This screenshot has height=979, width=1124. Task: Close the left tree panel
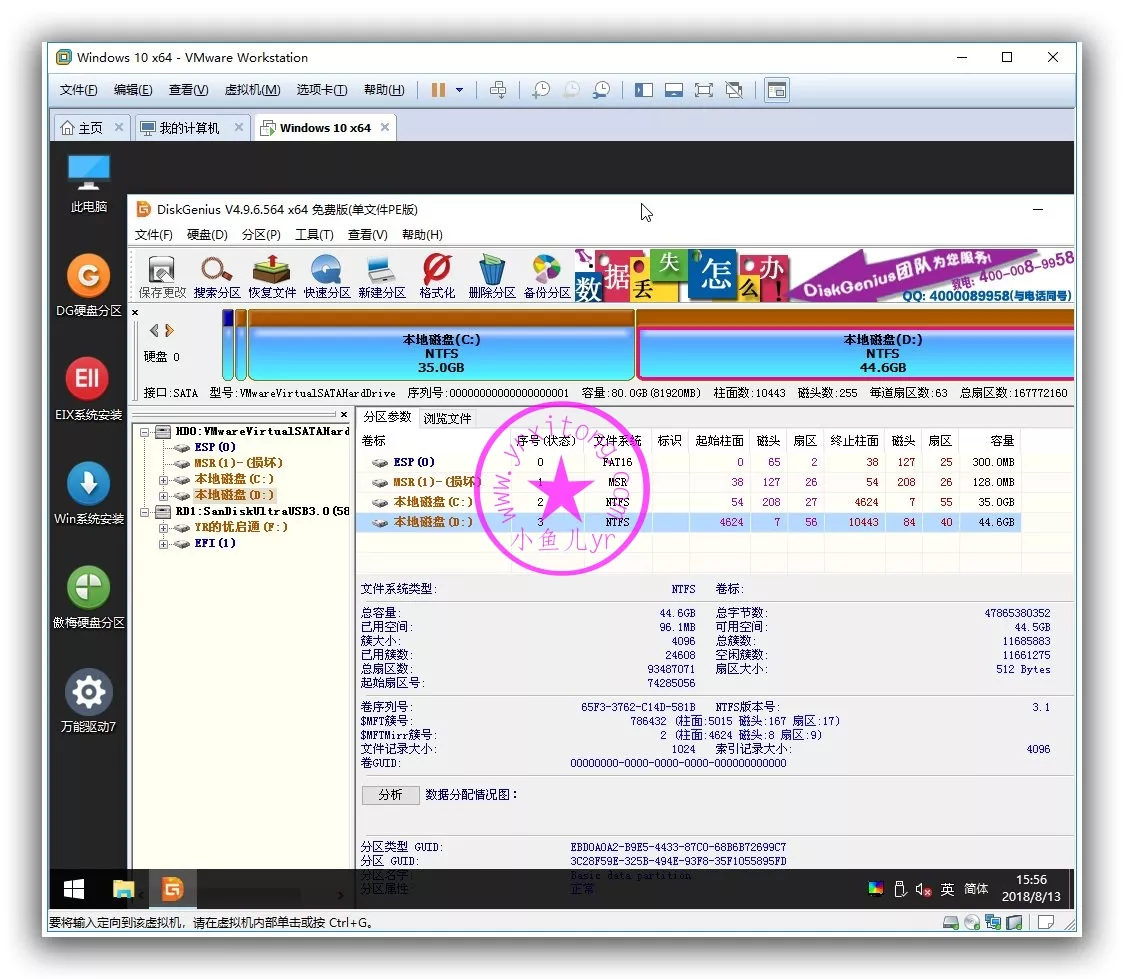[x=344, y=414]
